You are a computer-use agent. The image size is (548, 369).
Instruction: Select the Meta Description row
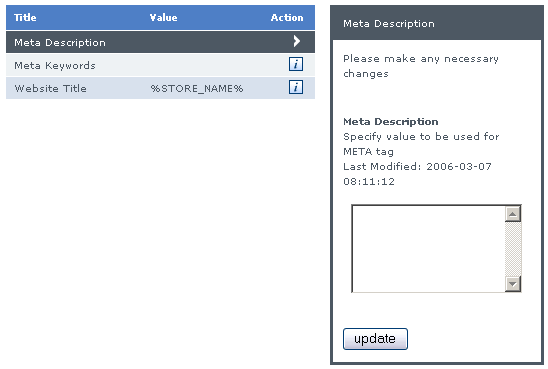point(160,42)
